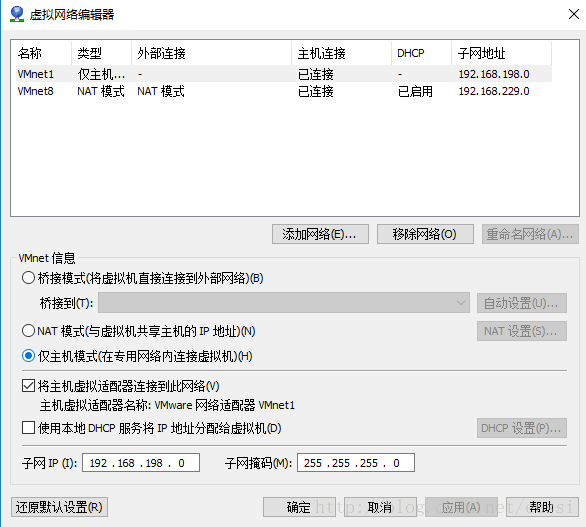
Task: Click 已连接 cell in VMnet8 row
Action: pyautogui.click(x=315, y=91)
